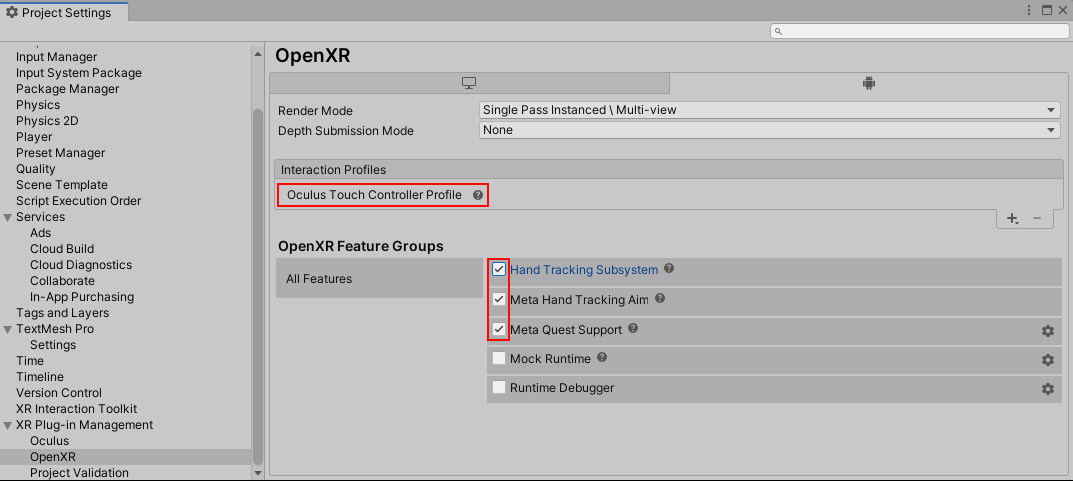Select All Features feature group
This screenshot has height=481, width=1073.
coord(378,279)
